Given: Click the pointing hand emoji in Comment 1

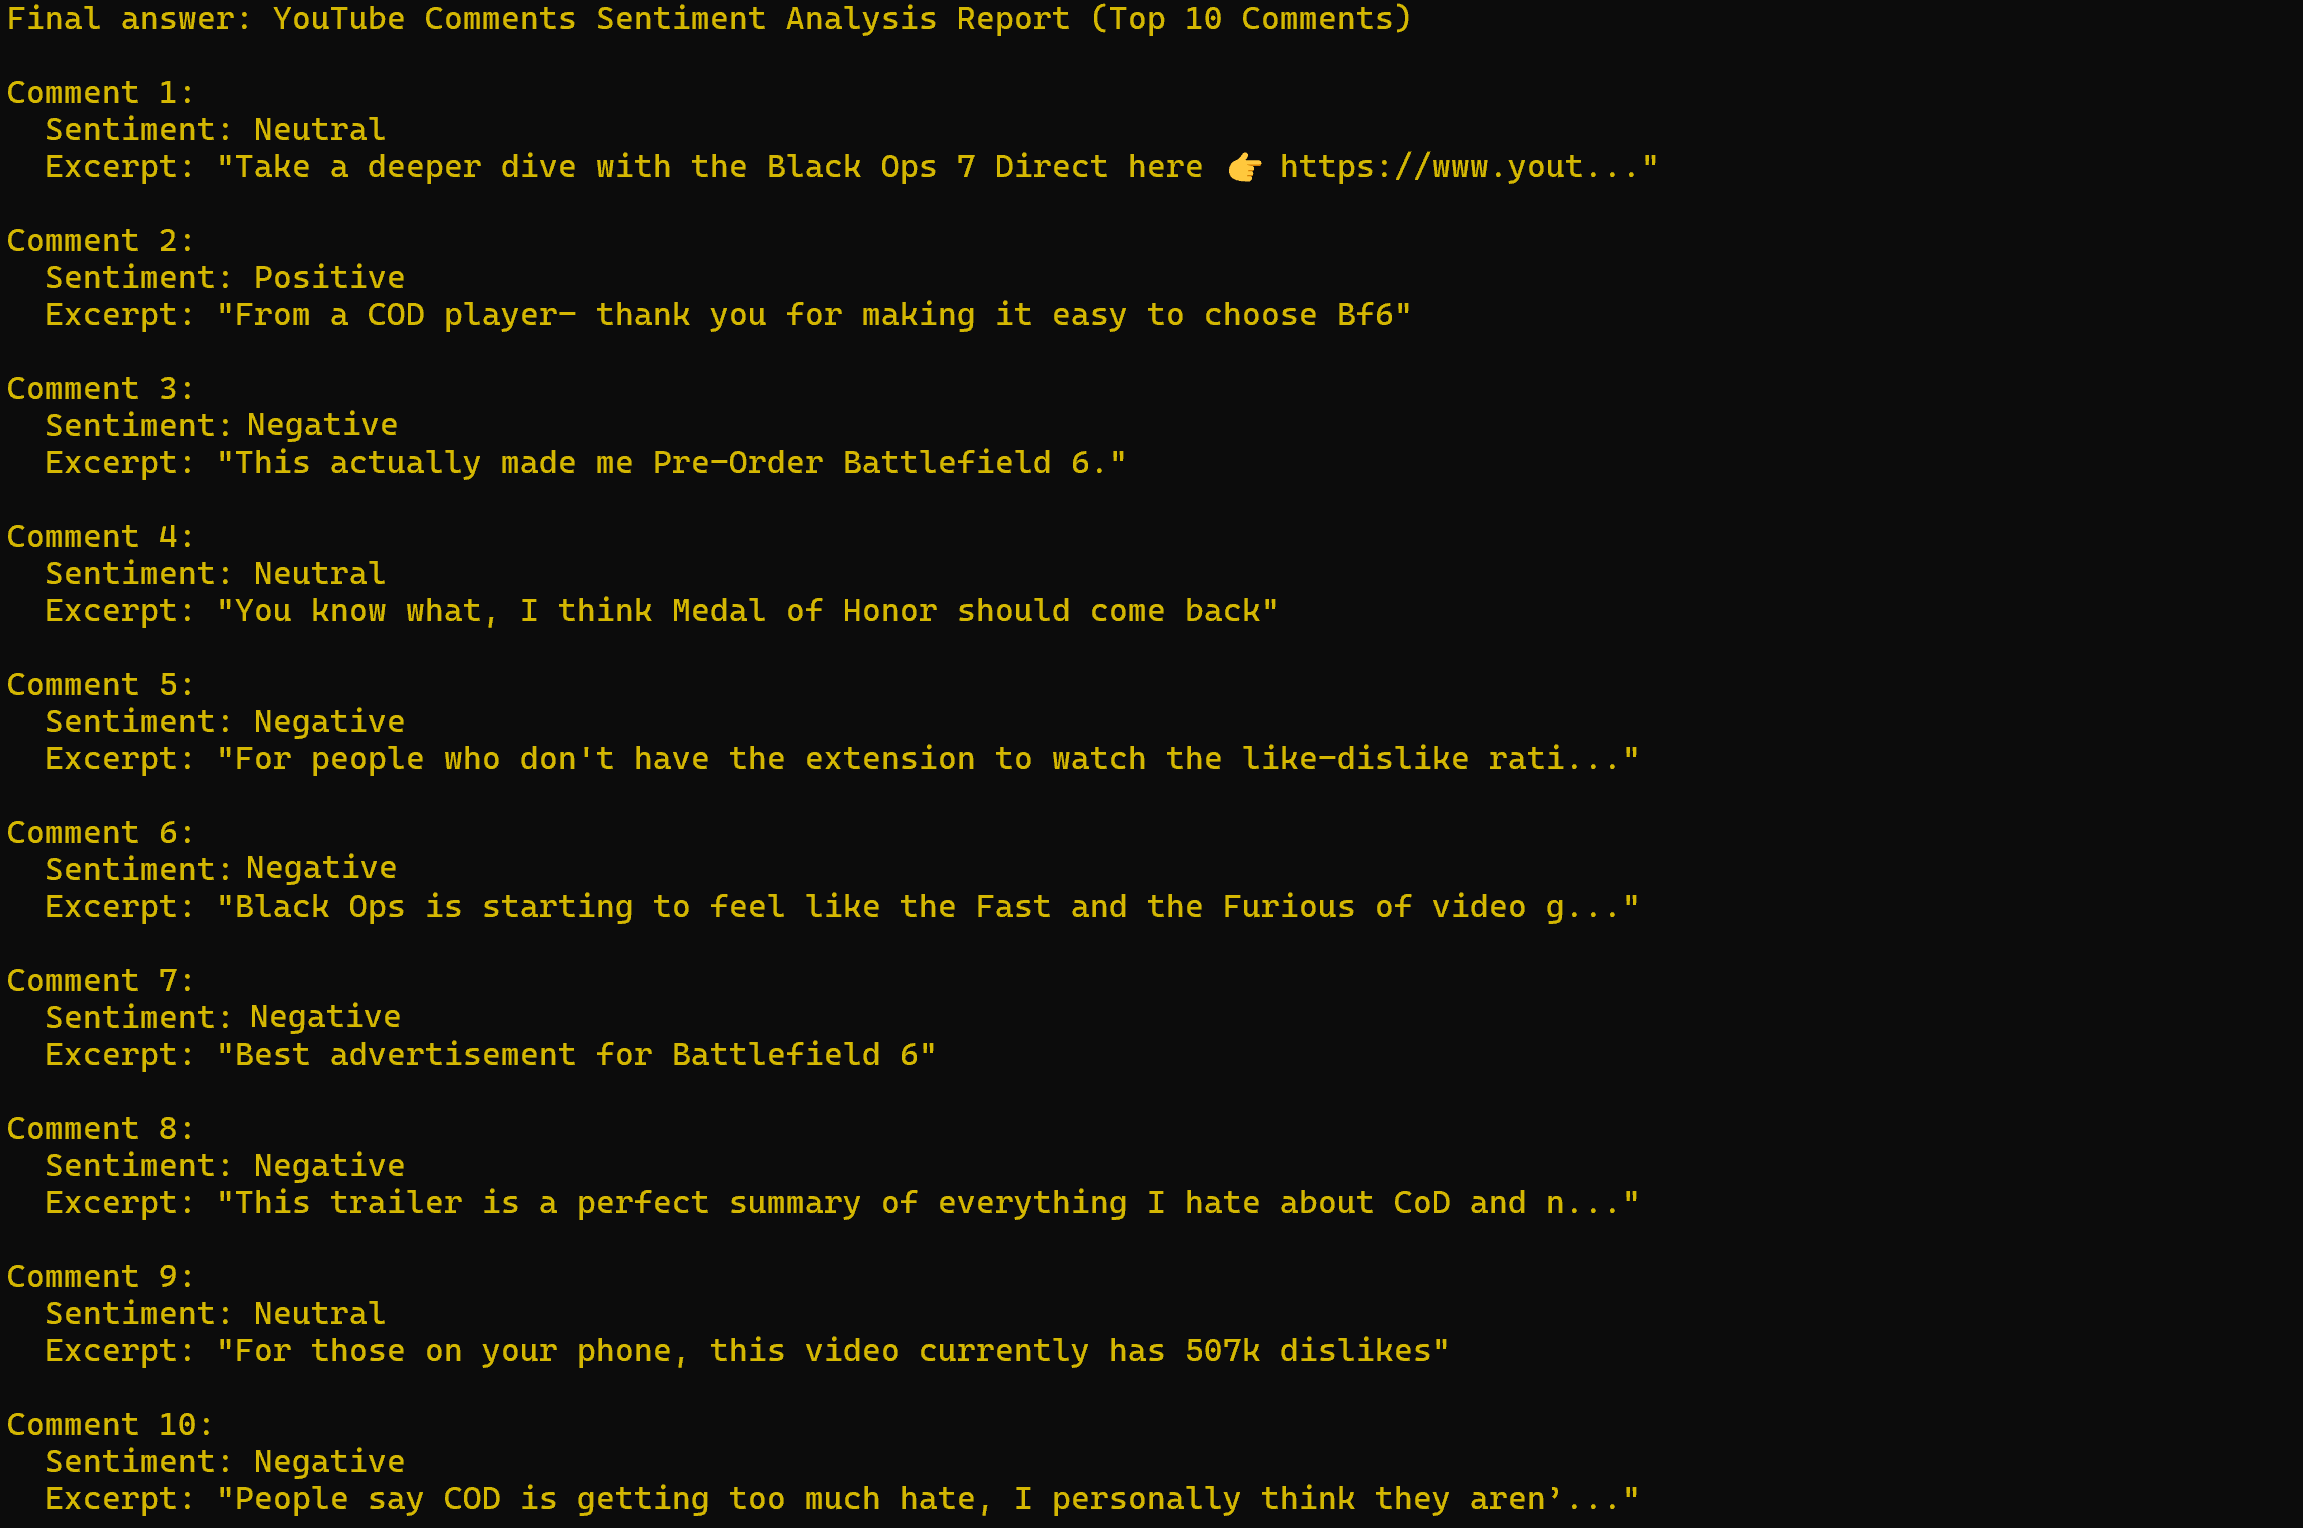Looking at the screenshot, I should pyautogui.click(x=1244, y=167).
